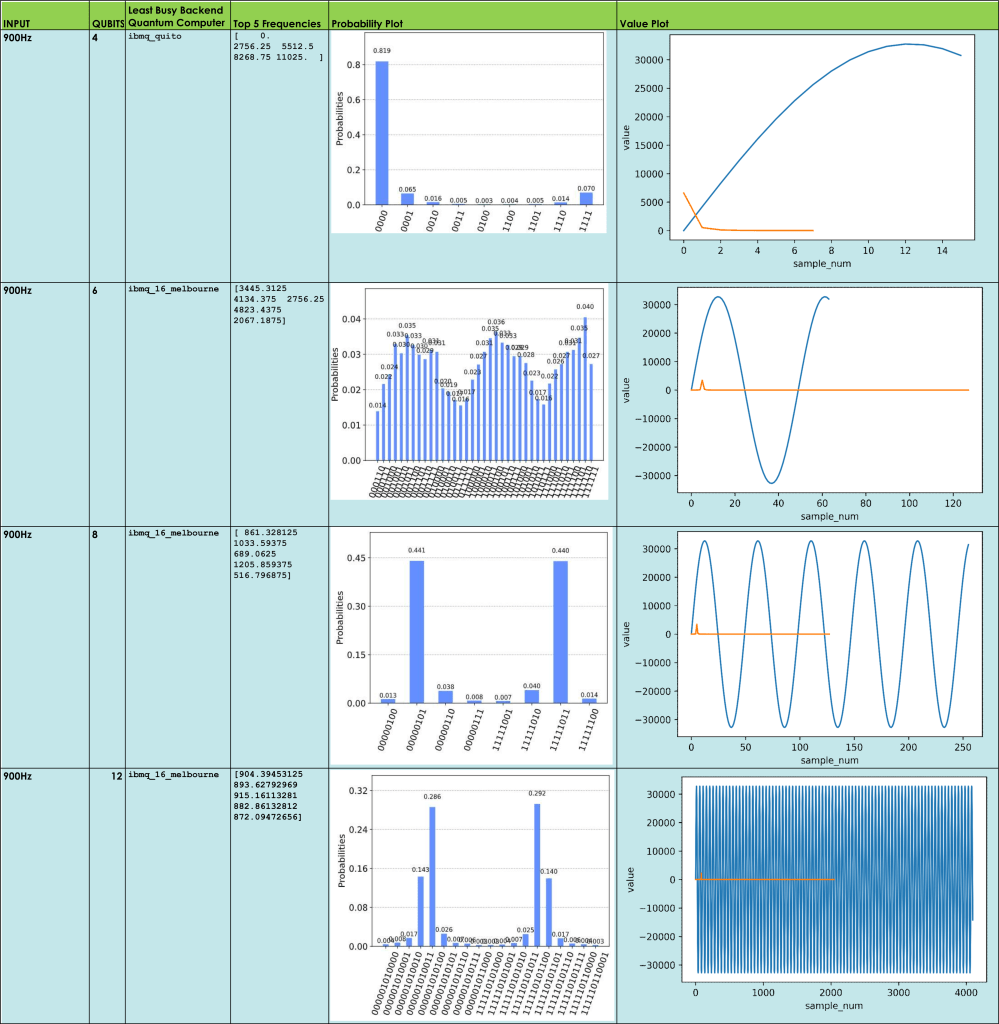Open the 4-qubit value plot
999x1024 pixels.
(x=808, y=150)
